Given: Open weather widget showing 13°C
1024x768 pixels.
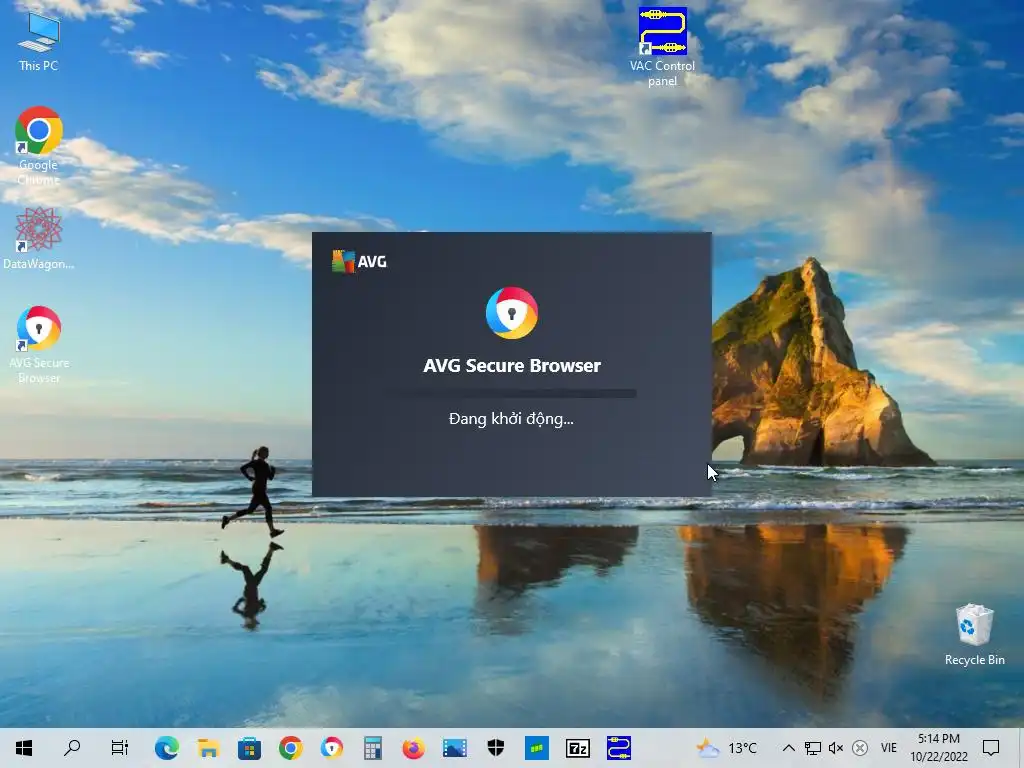Looking at the screenshot, I should tap(727, 748).
